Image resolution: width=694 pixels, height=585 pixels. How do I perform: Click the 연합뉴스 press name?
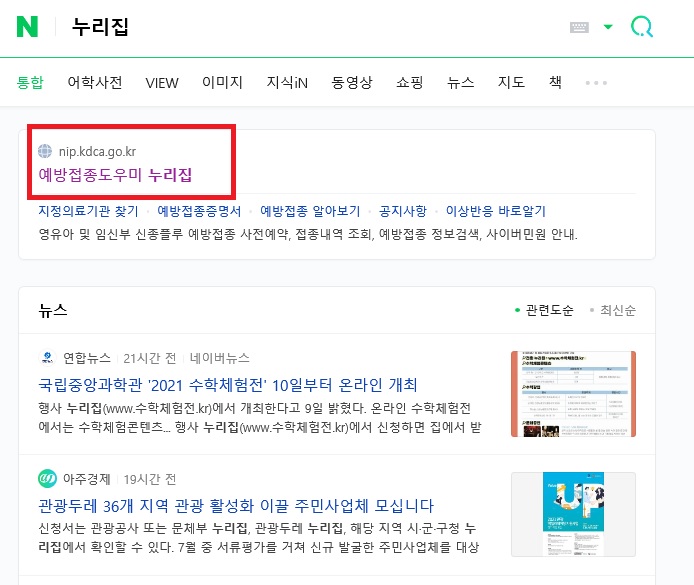coord(87,358)
